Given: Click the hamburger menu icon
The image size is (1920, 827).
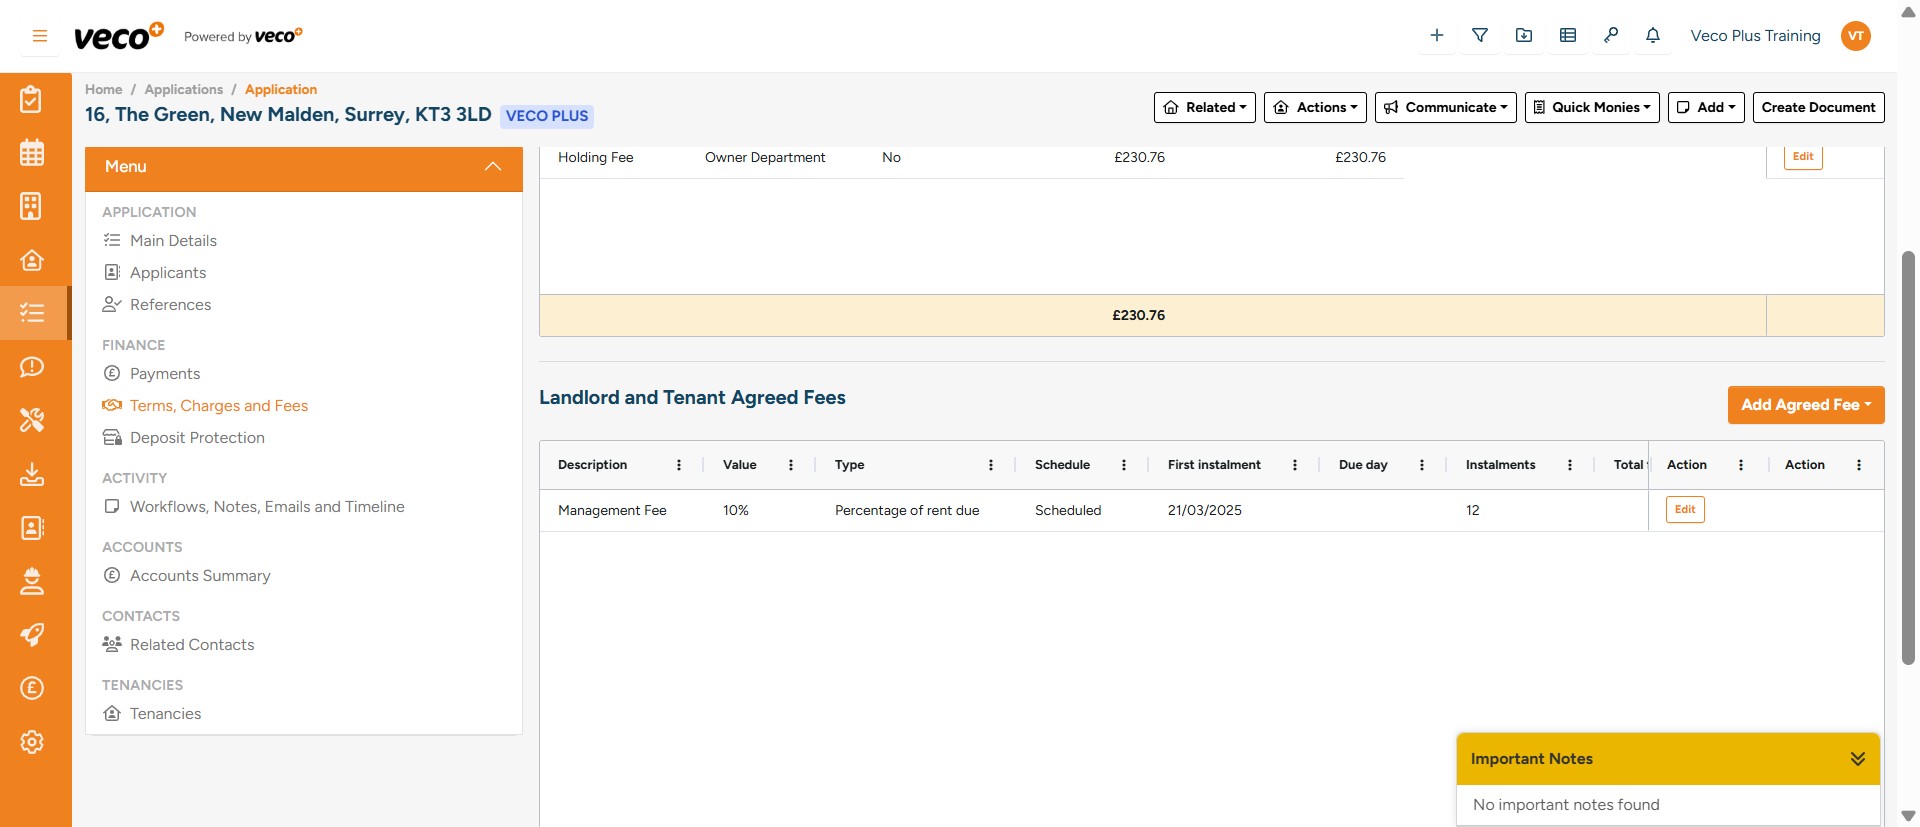Looking at the screenshot, I should point(40,36).
